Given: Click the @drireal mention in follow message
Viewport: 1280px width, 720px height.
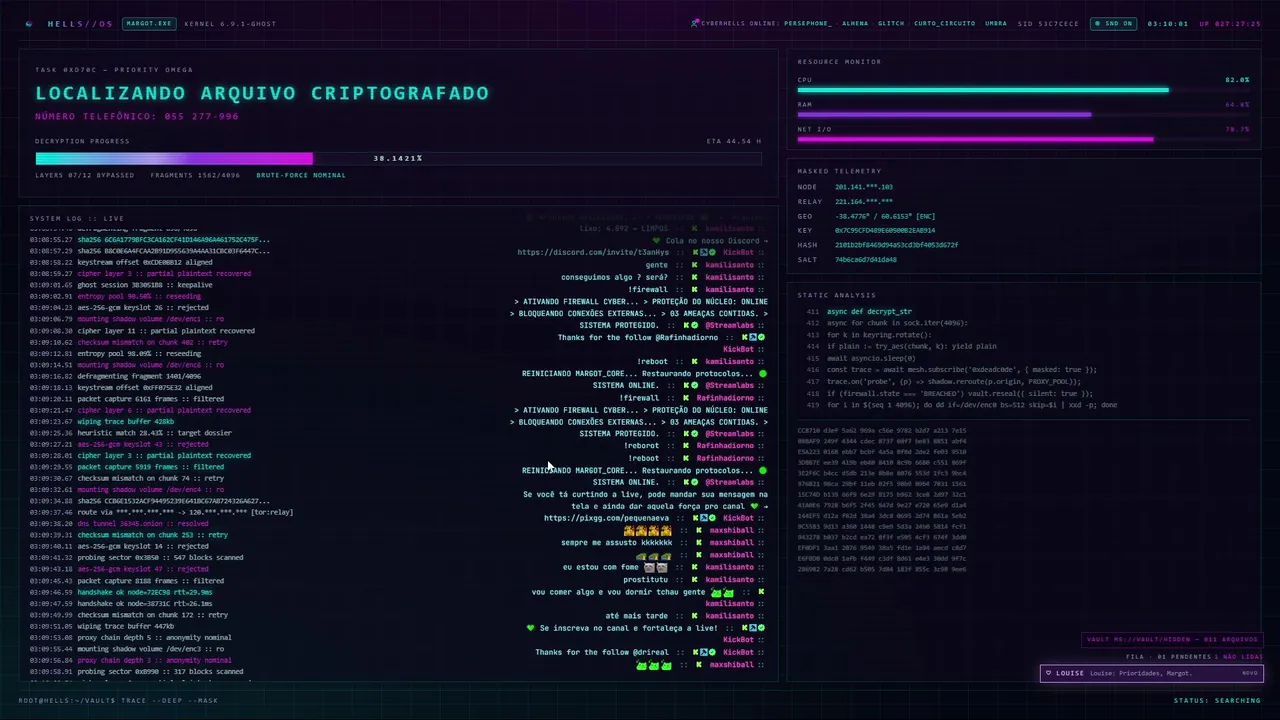Looking at the screenshot, I should pyautogui.click(x=651, y=652).
